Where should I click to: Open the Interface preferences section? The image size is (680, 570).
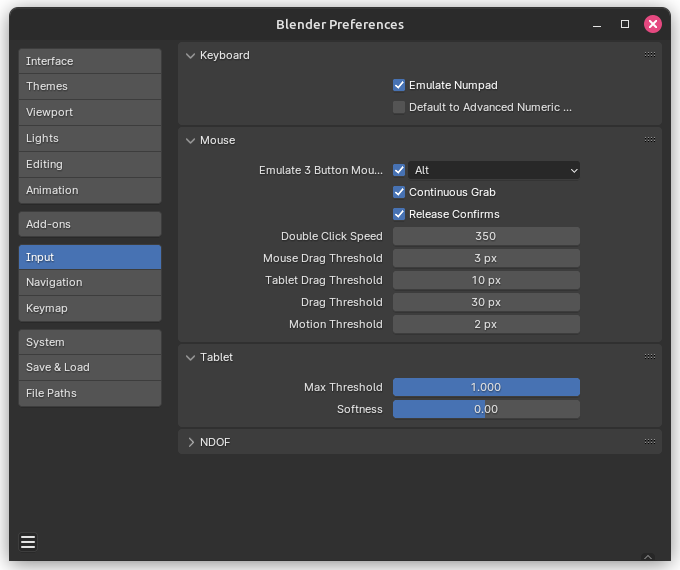[x=90, y=61]
